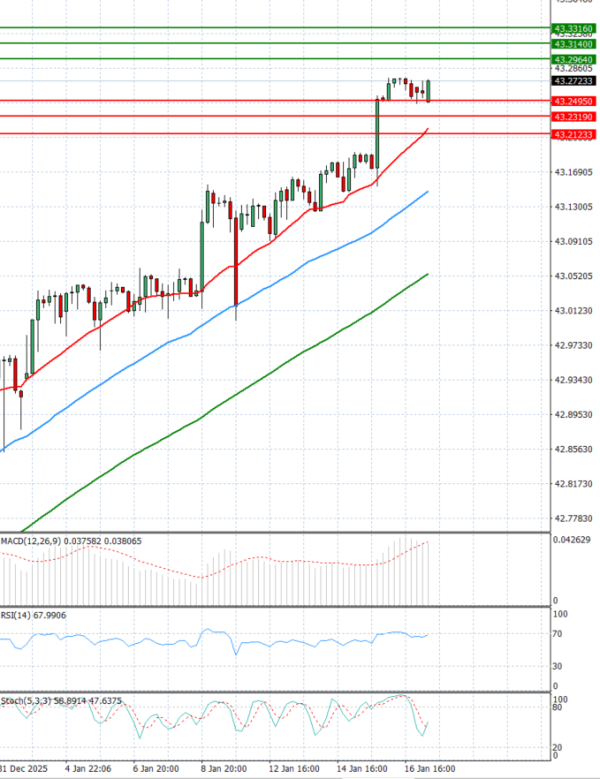Click the 43.33160 green resistance price label
The width and height of the screenshot is (600, 779).
pos(573,29)
